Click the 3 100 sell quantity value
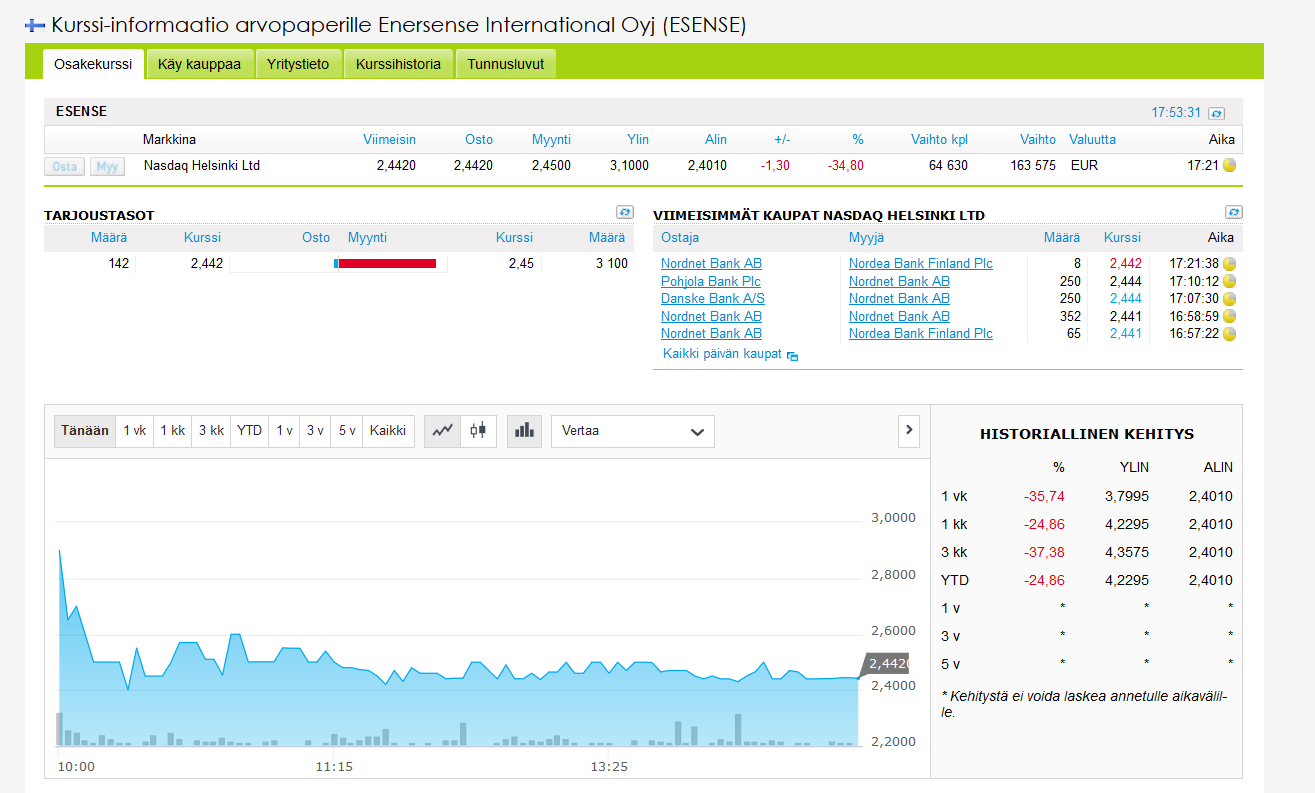This screenshot has width=1315, height=793. [x=611, y=263]
